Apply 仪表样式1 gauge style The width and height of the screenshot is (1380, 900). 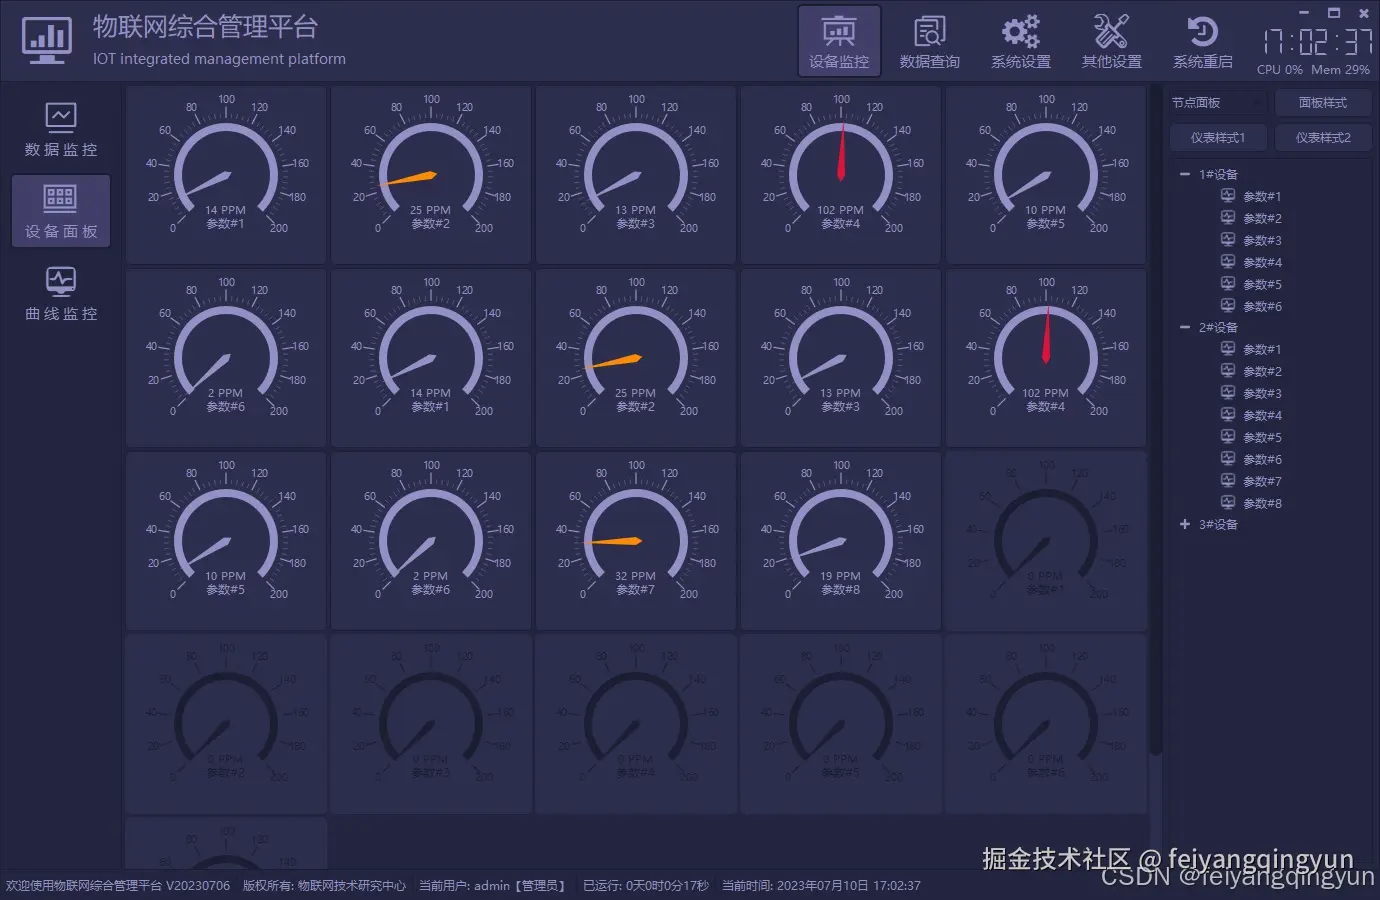pyautogui.click(x=1218, y=138)
